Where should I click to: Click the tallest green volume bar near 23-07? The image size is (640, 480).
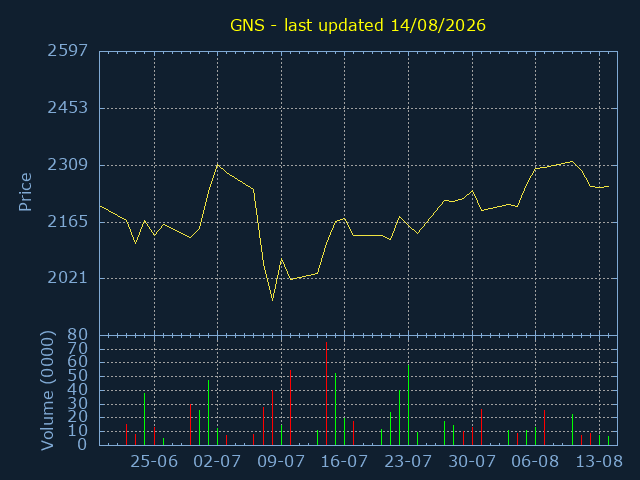point(409,404)
